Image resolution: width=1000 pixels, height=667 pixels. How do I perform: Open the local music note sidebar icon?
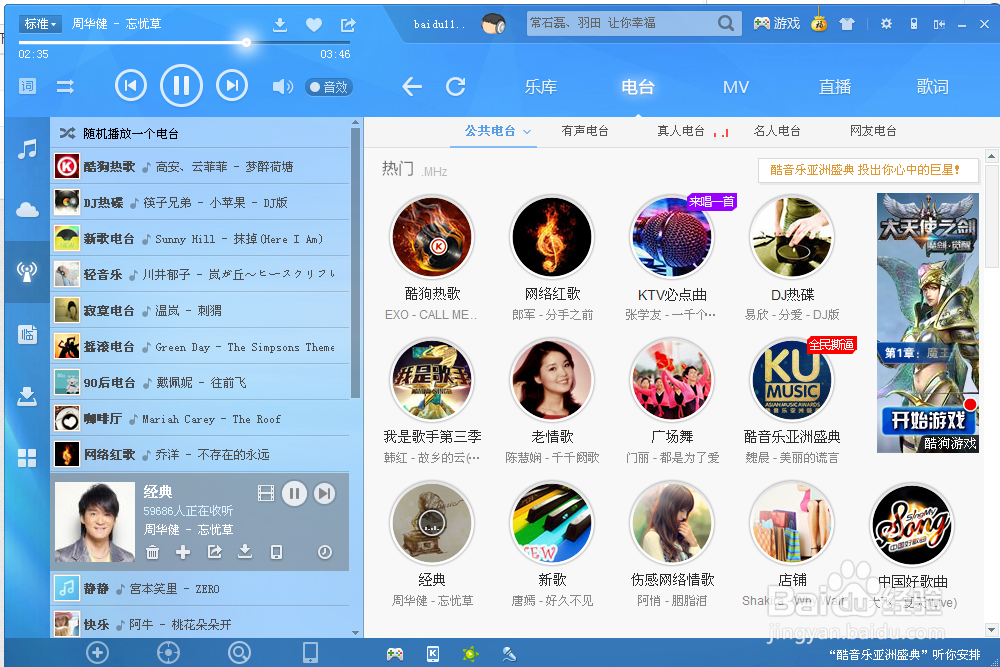click(27, 149)
